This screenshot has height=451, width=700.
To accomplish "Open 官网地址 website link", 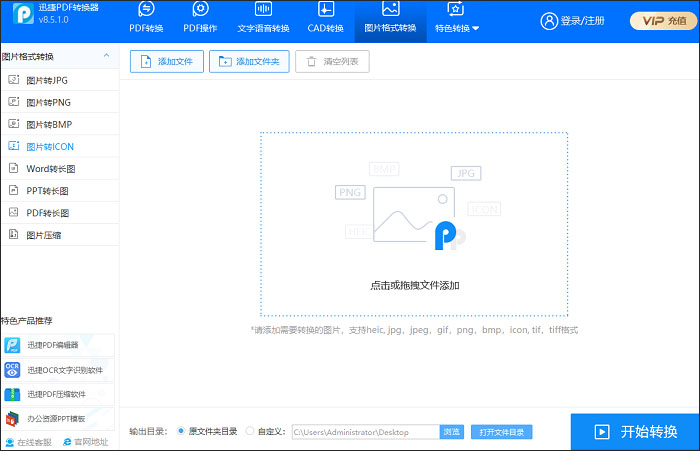I will point(86,442).
